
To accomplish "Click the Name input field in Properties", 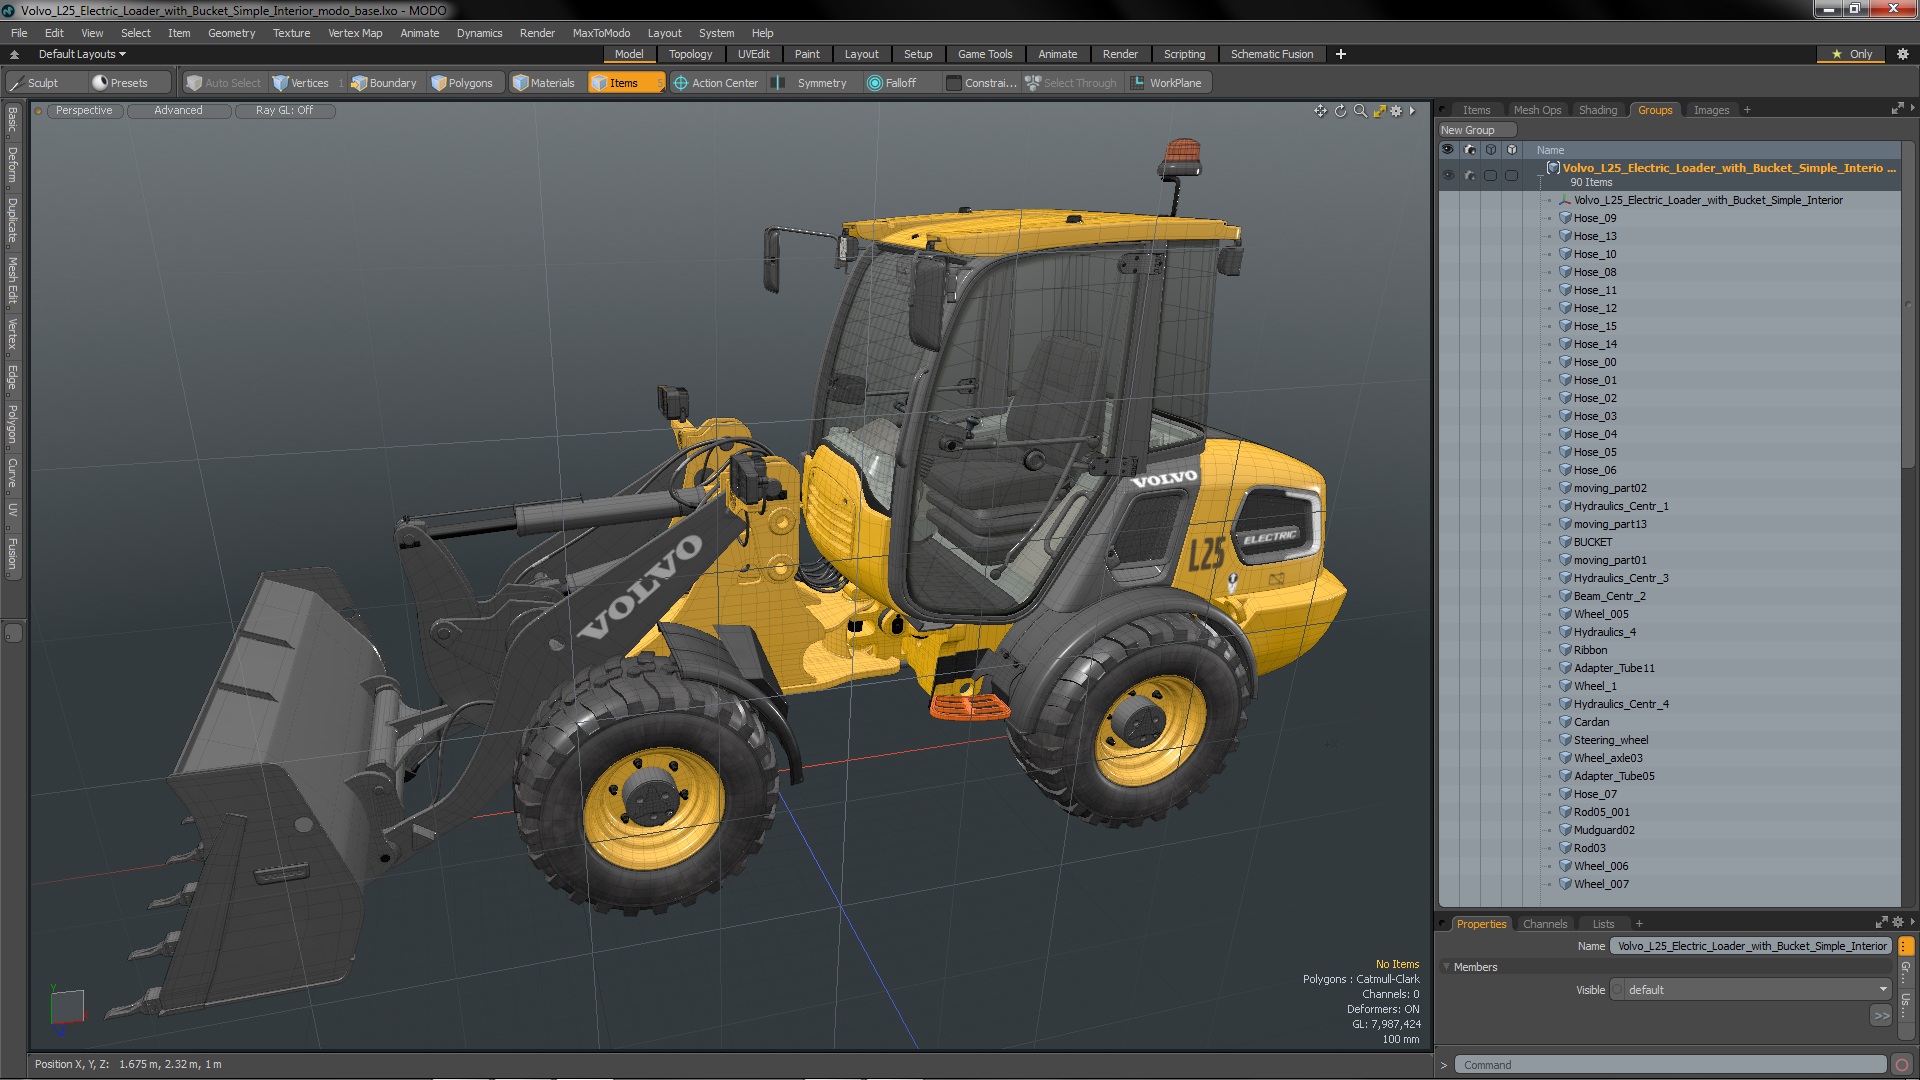I will coord(1752,946).
